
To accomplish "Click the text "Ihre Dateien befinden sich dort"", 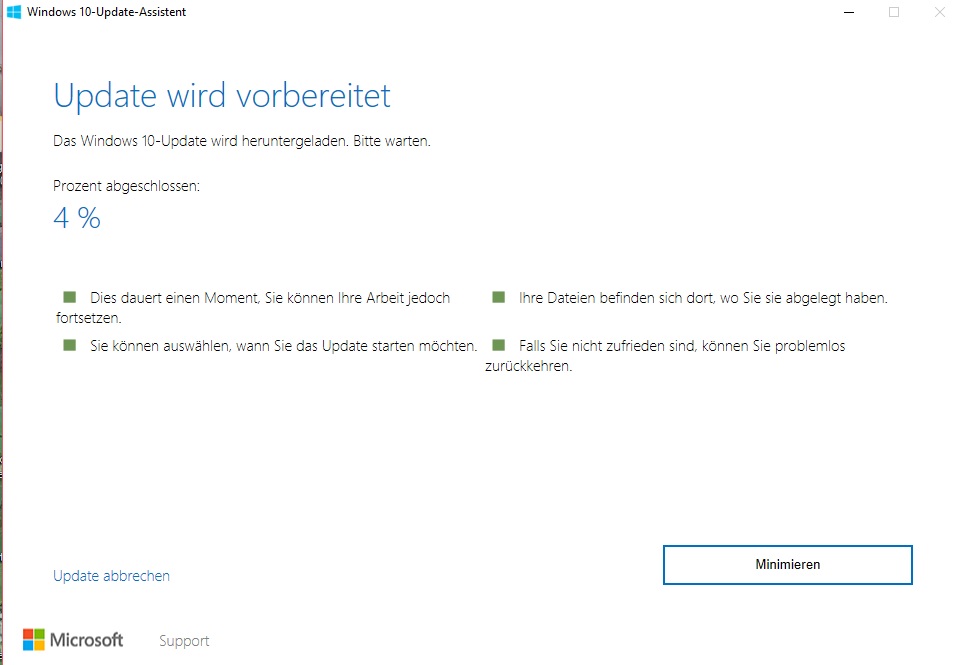I will pos(616,298).
